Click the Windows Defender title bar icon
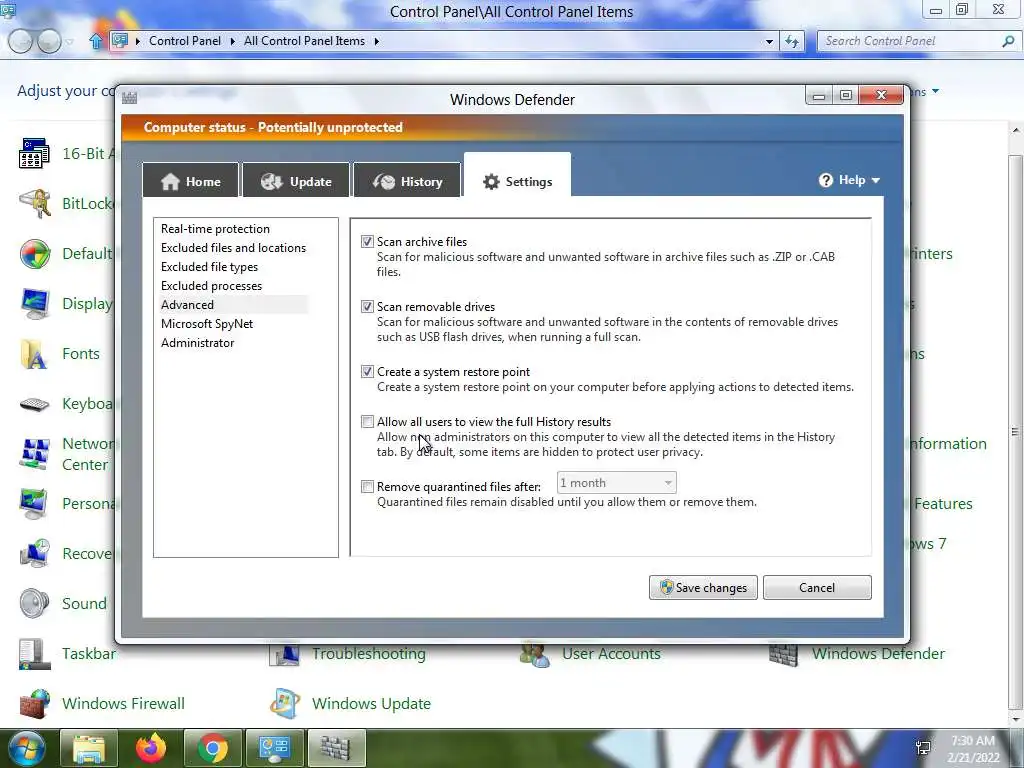The image size is (1024, 768). 130,98
